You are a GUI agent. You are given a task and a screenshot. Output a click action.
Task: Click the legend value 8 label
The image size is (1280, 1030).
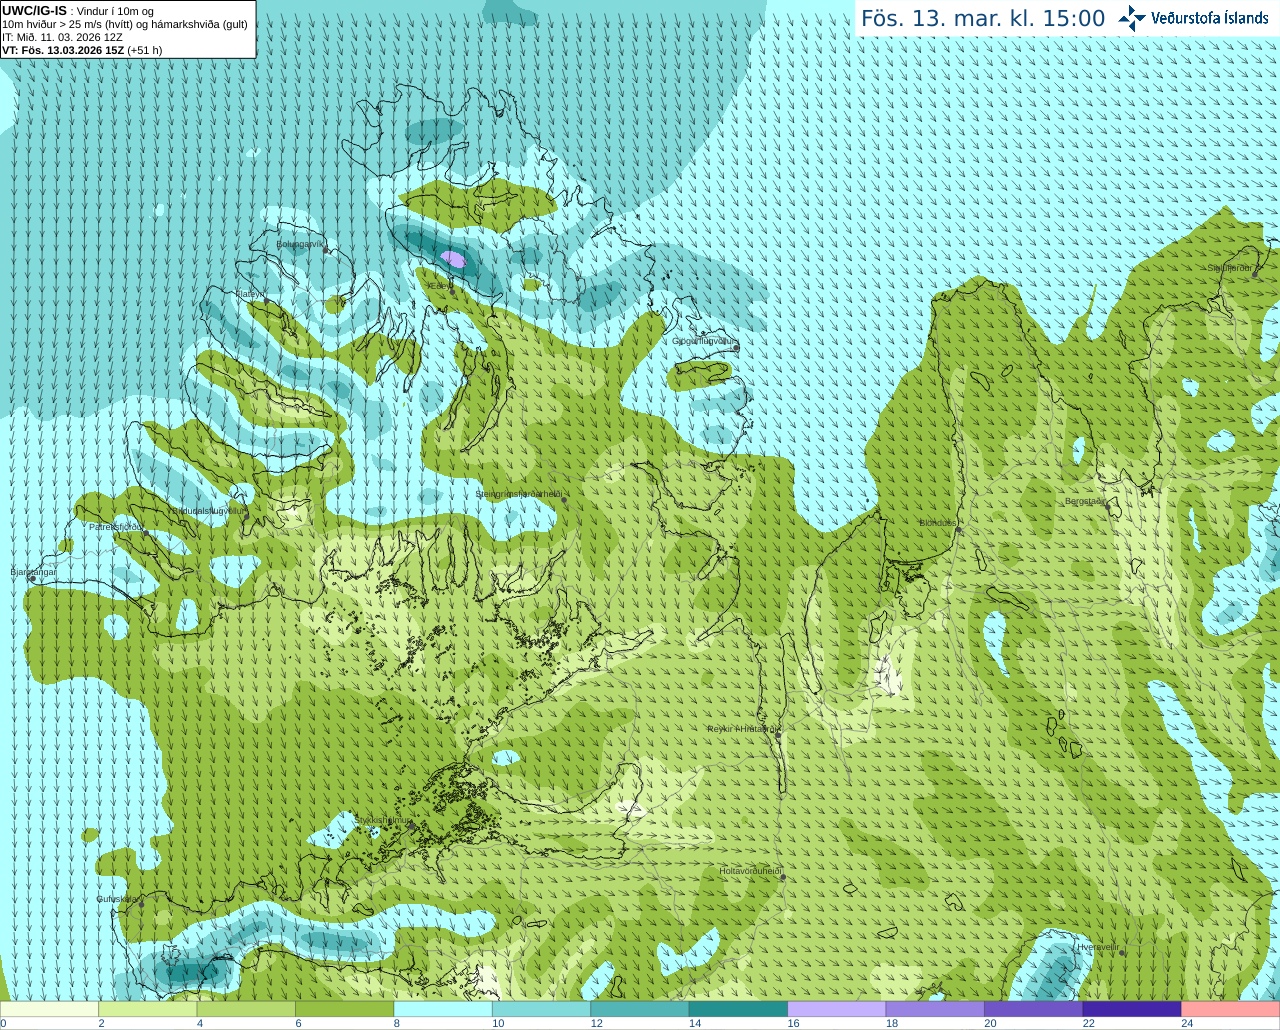397,1023
